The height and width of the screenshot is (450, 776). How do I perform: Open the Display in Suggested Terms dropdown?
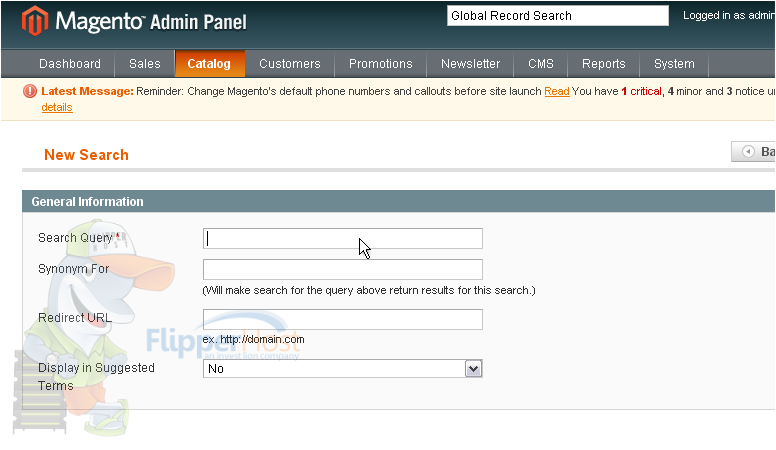point(342,369)
